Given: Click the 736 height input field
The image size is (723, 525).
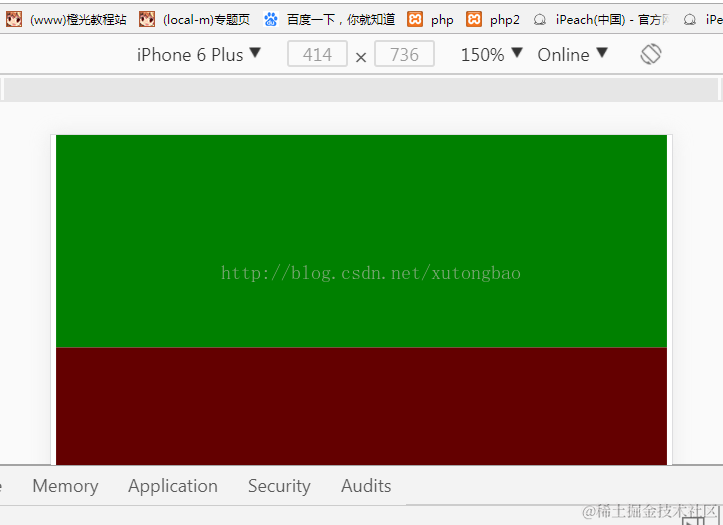Looking at the screenshot, I should [404, 54].
